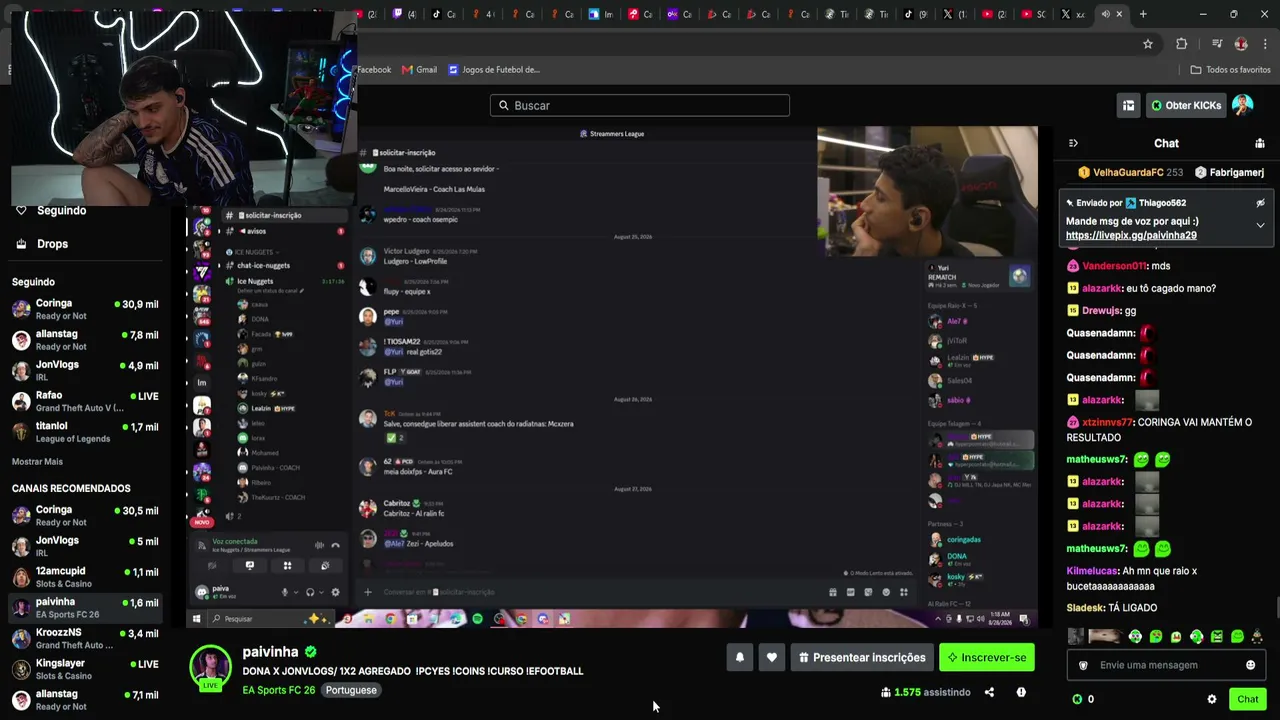Open chat settings gear

1212,699
